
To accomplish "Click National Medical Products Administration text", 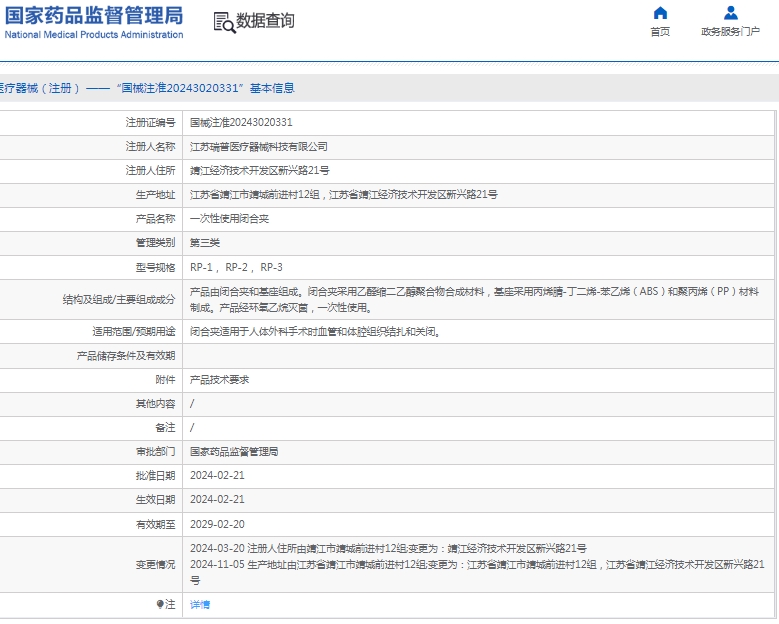I will click(94, 35).
